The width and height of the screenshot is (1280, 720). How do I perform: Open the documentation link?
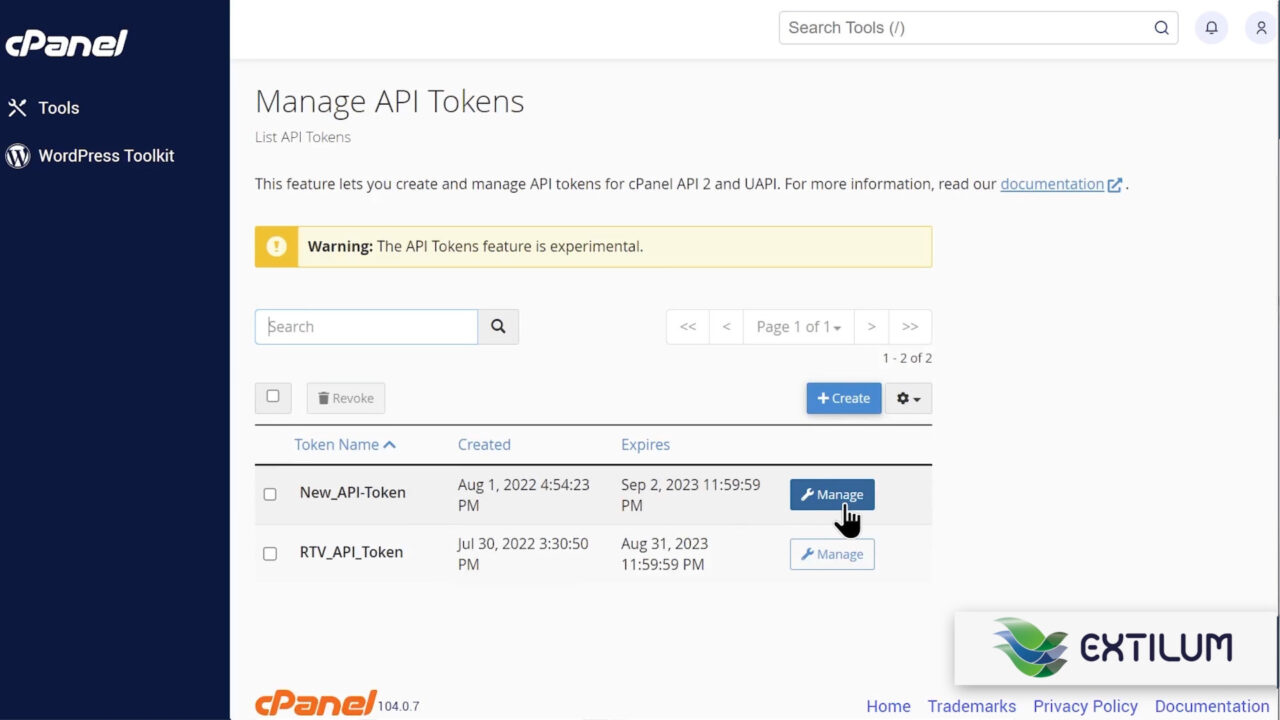1052,183
